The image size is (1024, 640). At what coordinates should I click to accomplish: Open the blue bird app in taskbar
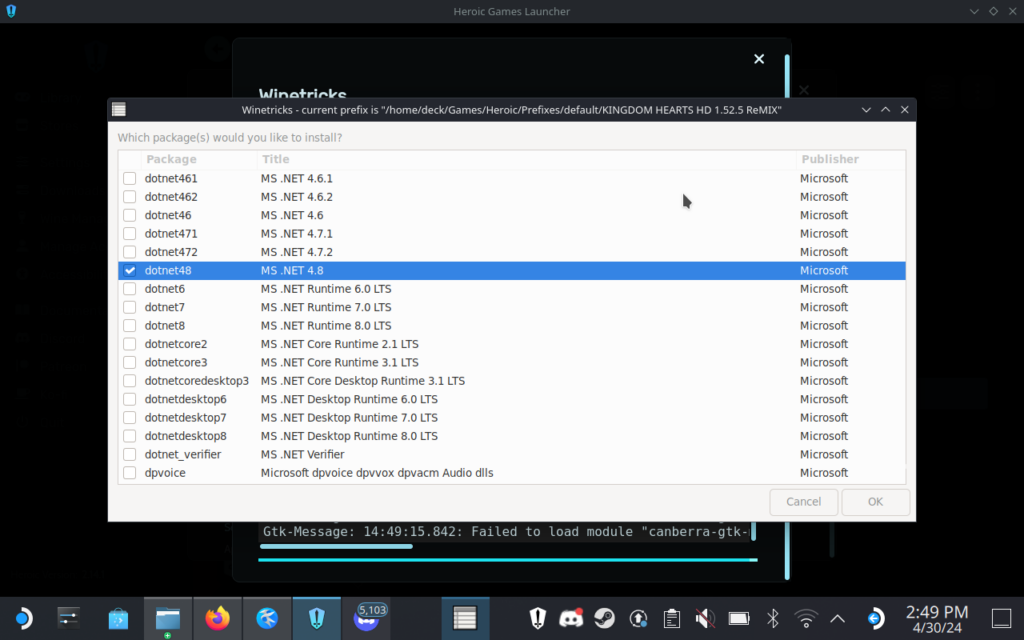click(267, 618)
